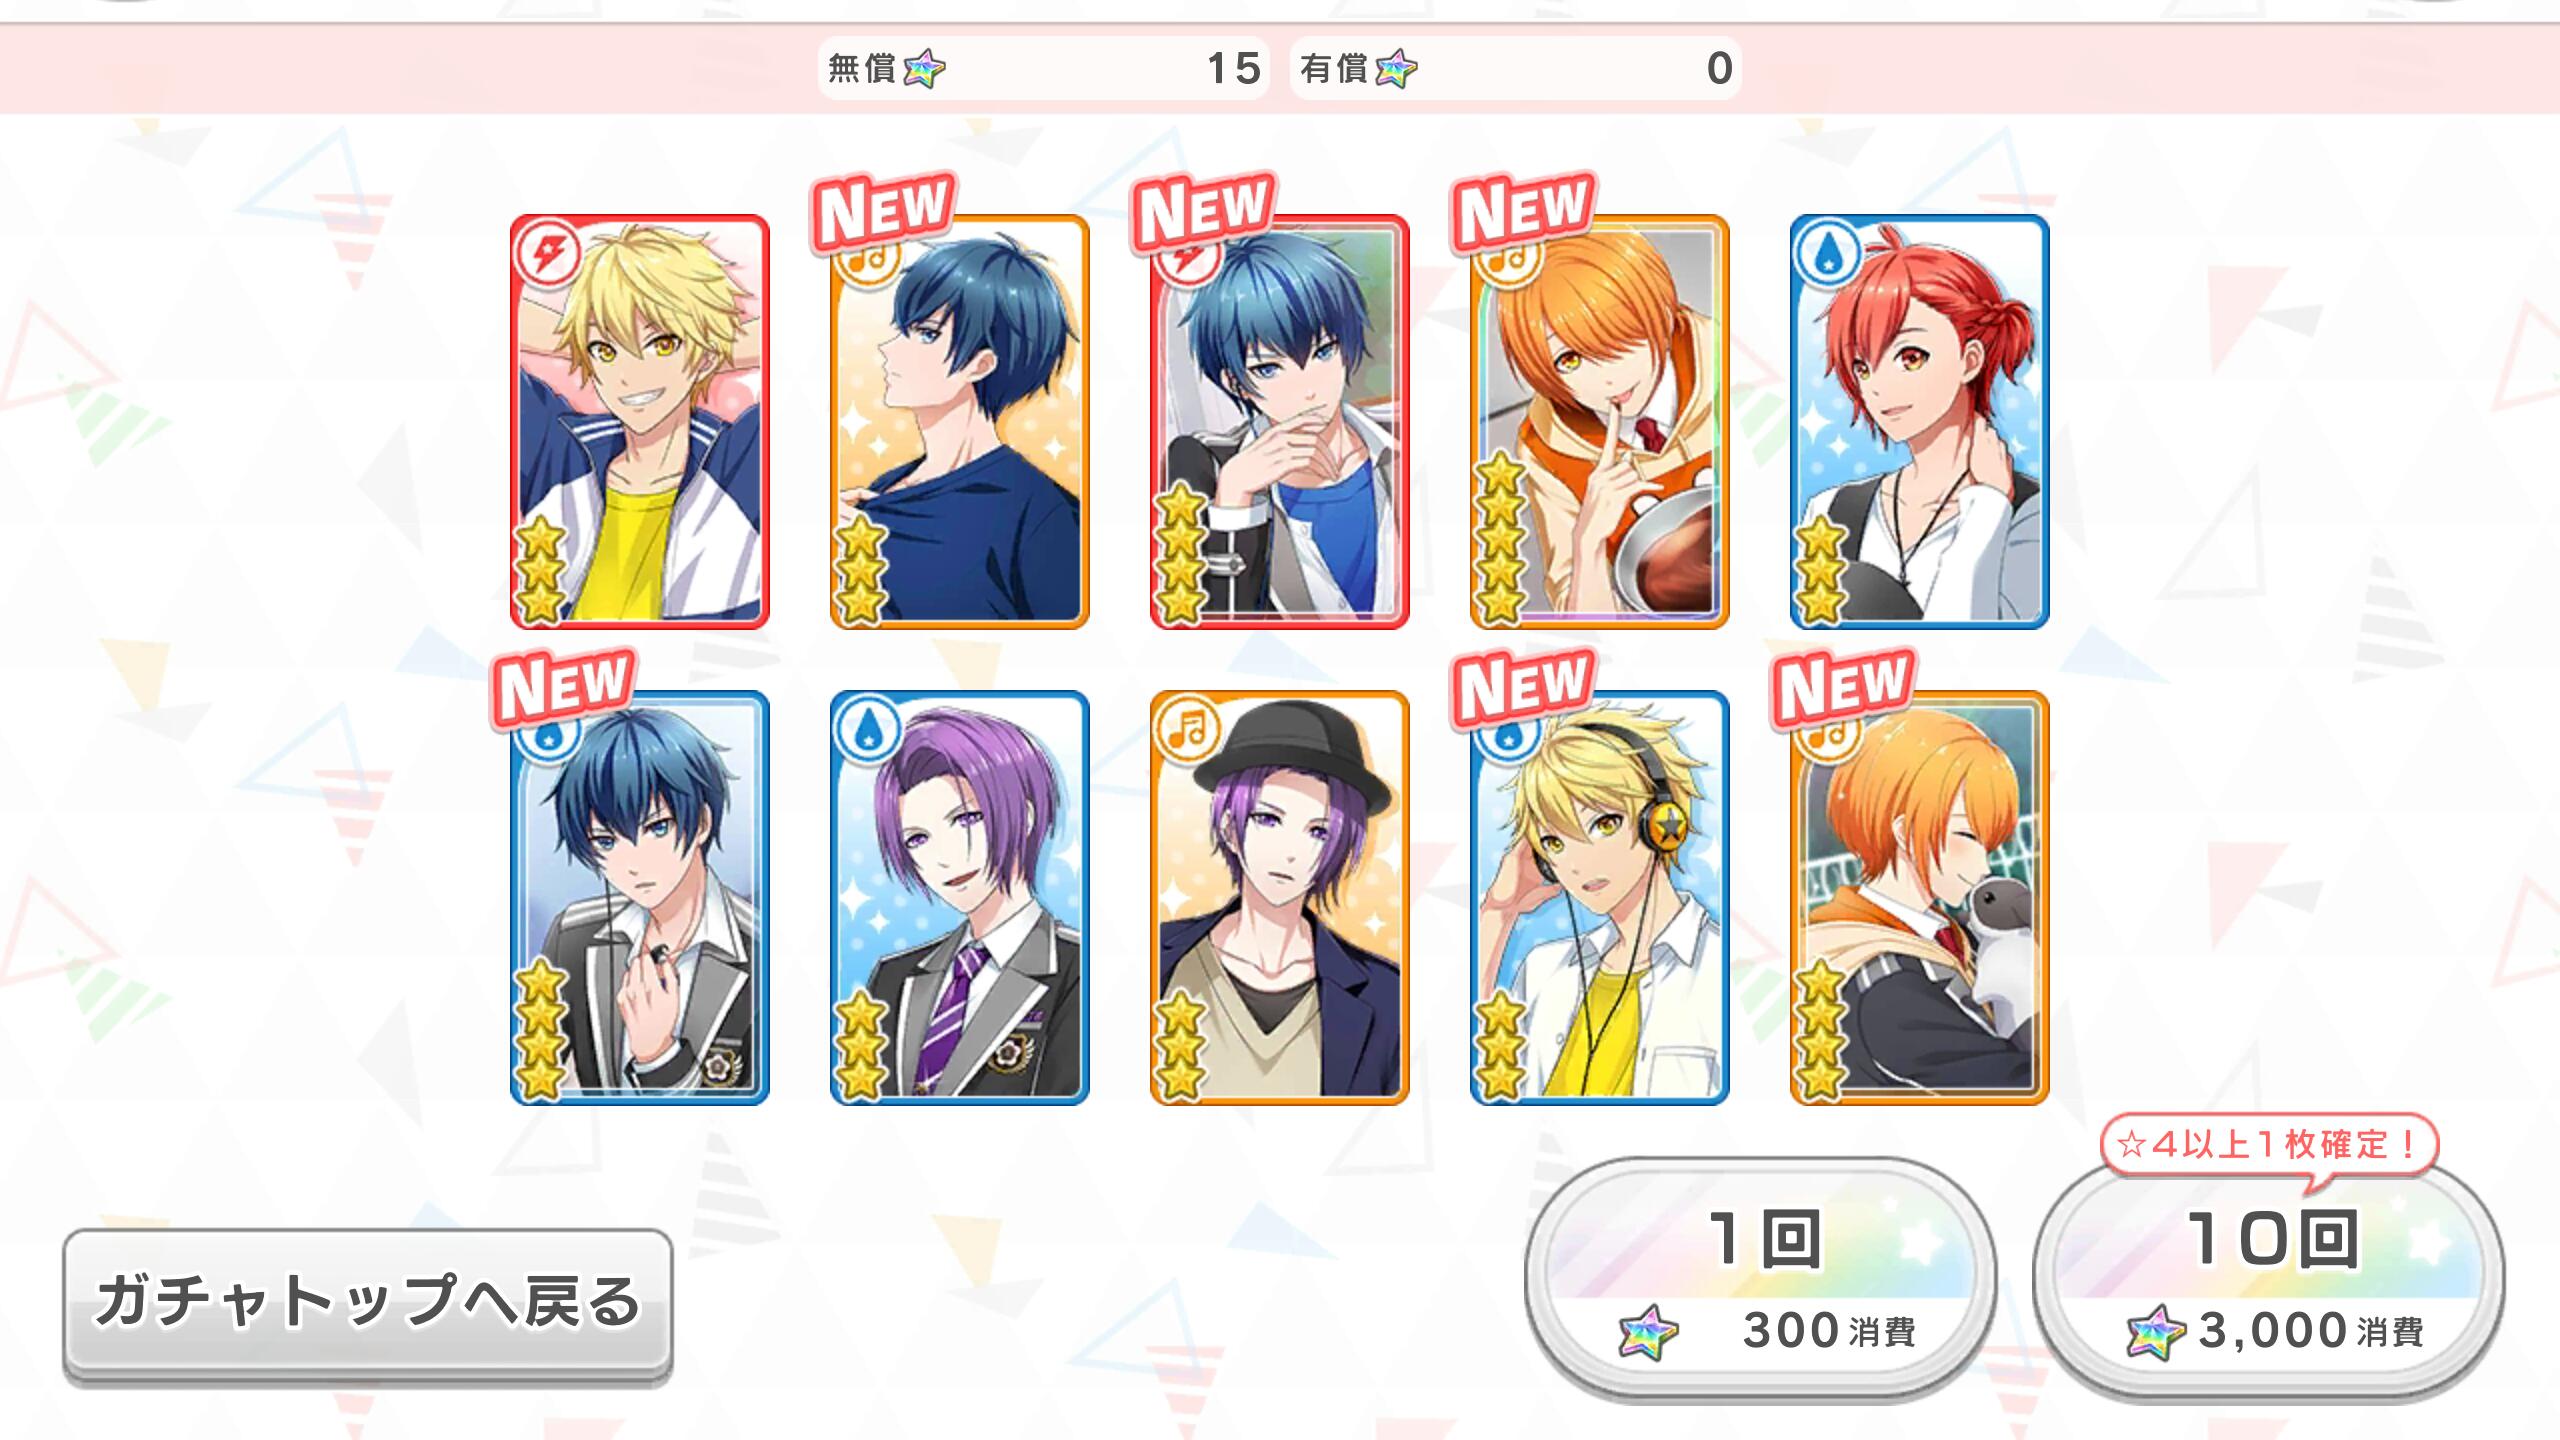Pull once with the 1回 button
Image resolution: width=2560 pixels, height=1440 pixels.
(1761, 1280)
